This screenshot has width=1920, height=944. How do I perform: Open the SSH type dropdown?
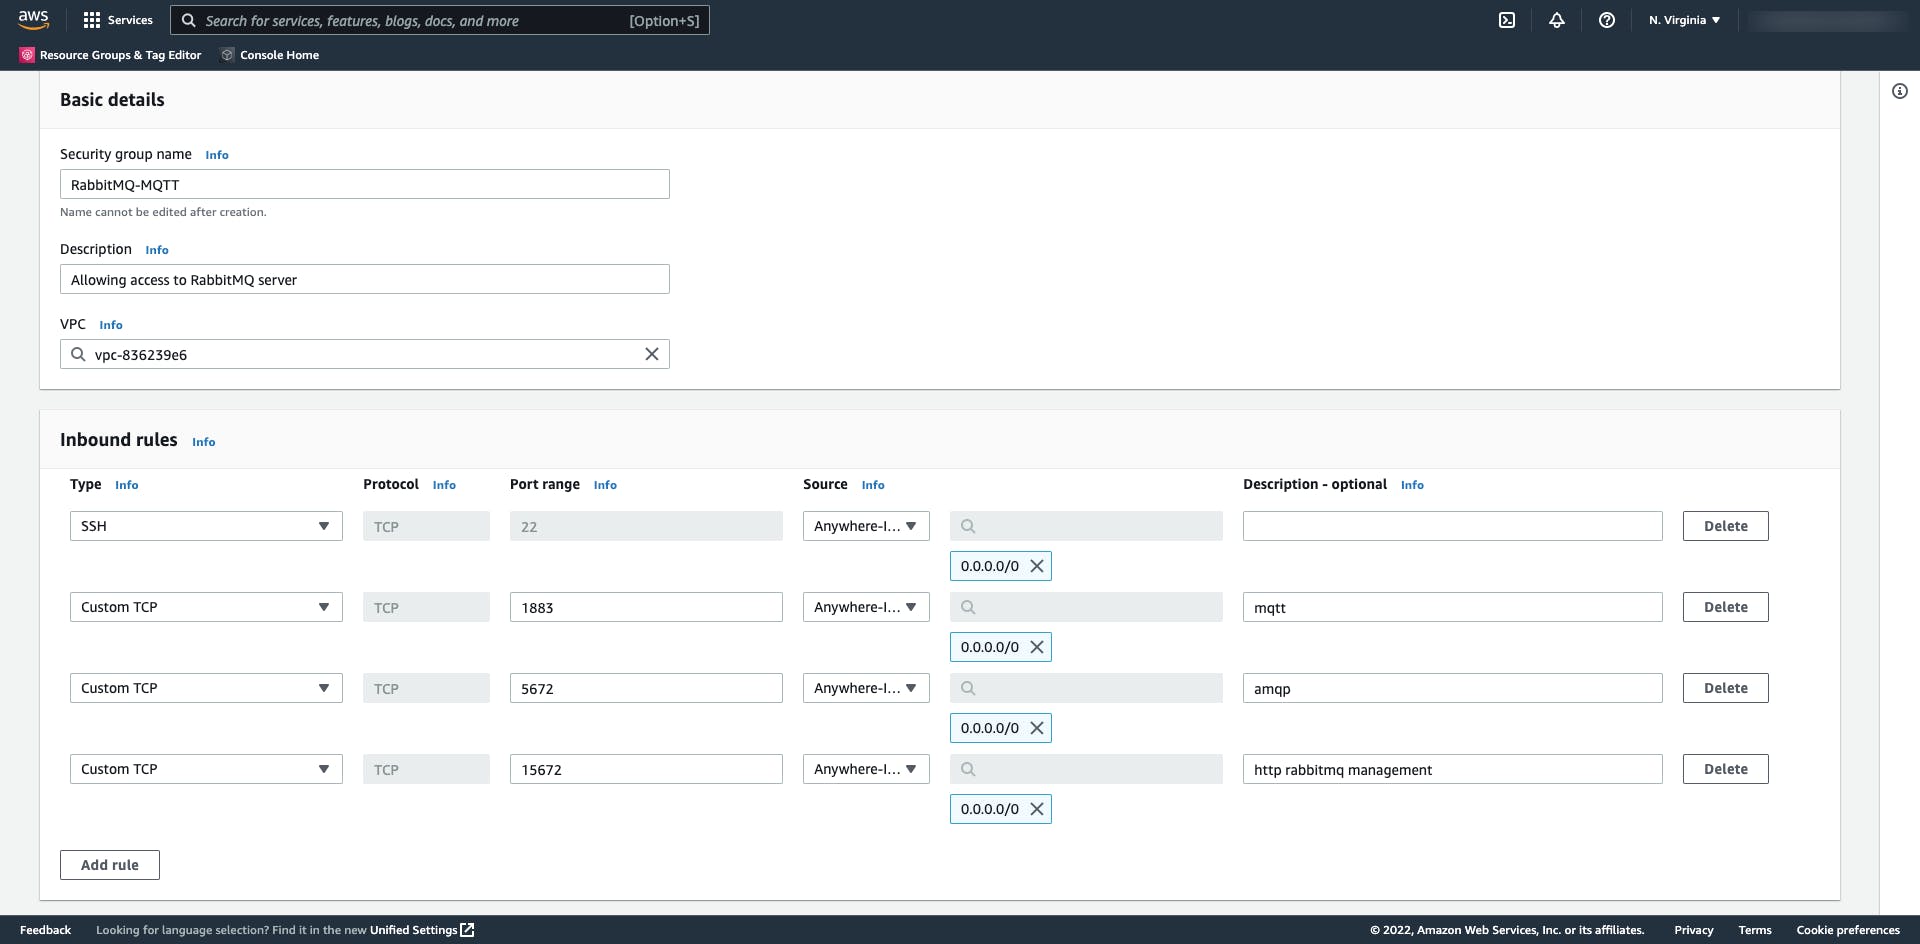(206, 526)
